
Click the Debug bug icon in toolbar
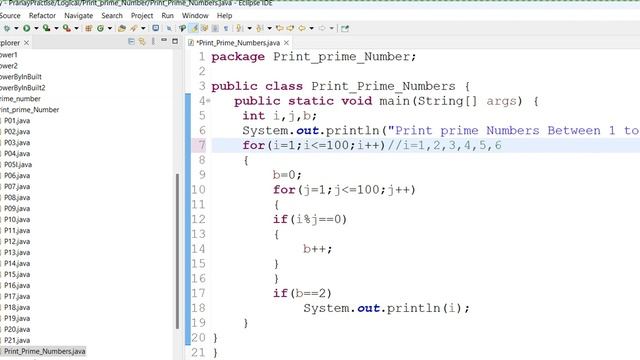coord(7,28)
